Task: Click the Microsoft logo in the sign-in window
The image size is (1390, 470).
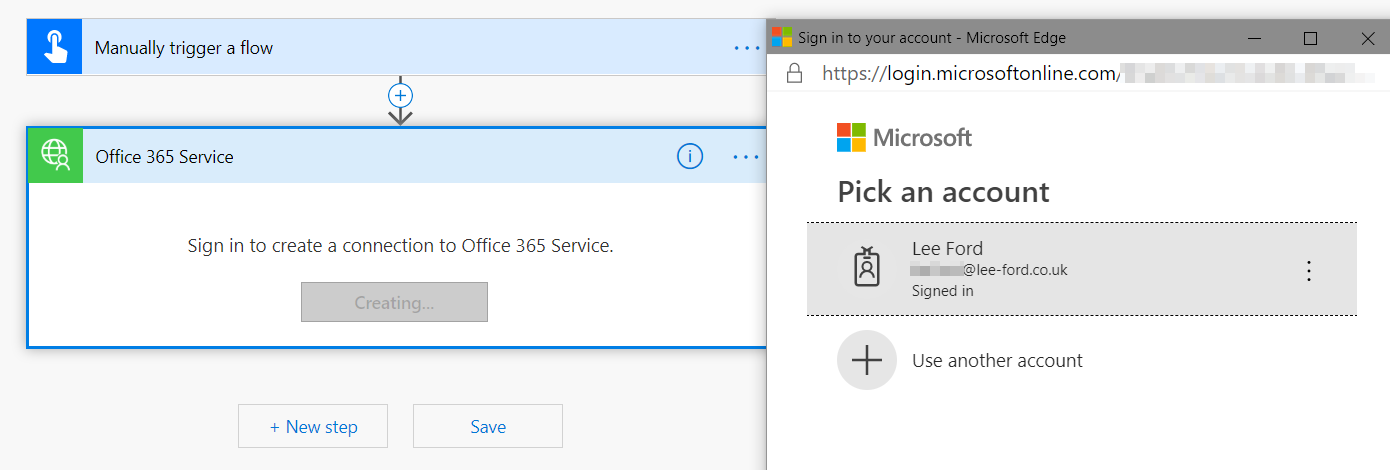Action: (904, 137)
